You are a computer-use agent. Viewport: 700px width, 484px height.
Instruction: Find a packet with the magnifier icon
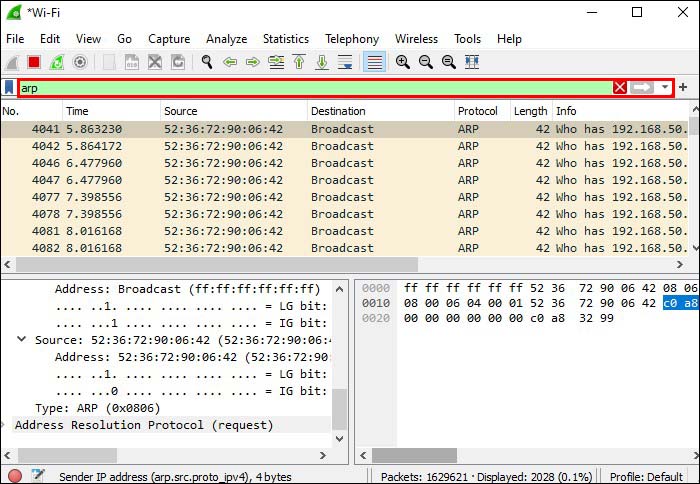point(207,62)
